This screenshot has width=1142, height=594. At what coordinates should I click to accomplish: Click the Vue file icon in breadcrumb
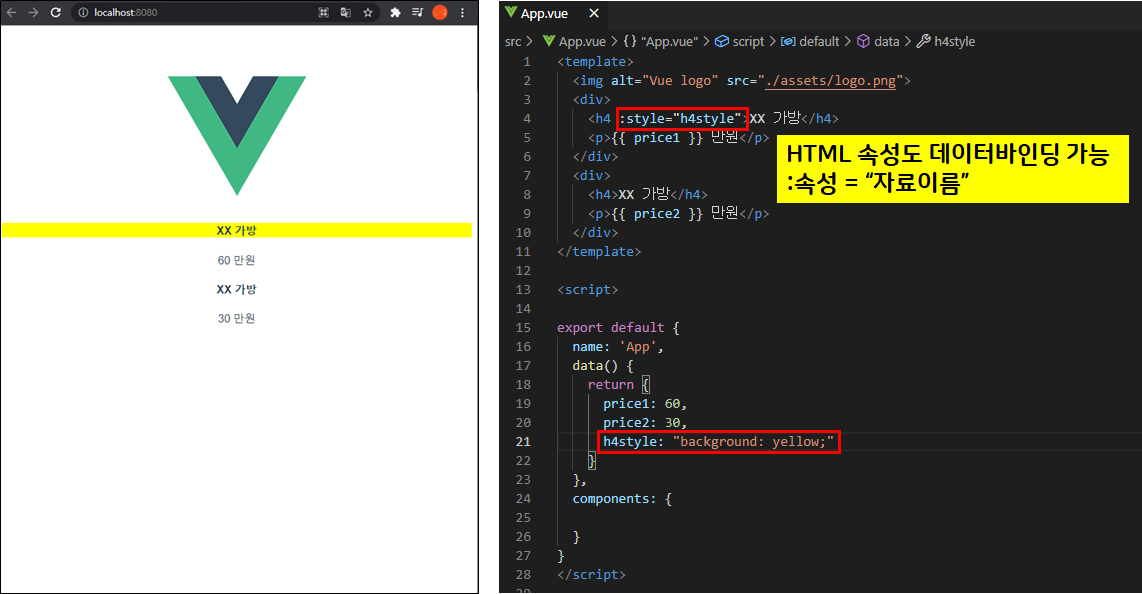coord(549,41)
